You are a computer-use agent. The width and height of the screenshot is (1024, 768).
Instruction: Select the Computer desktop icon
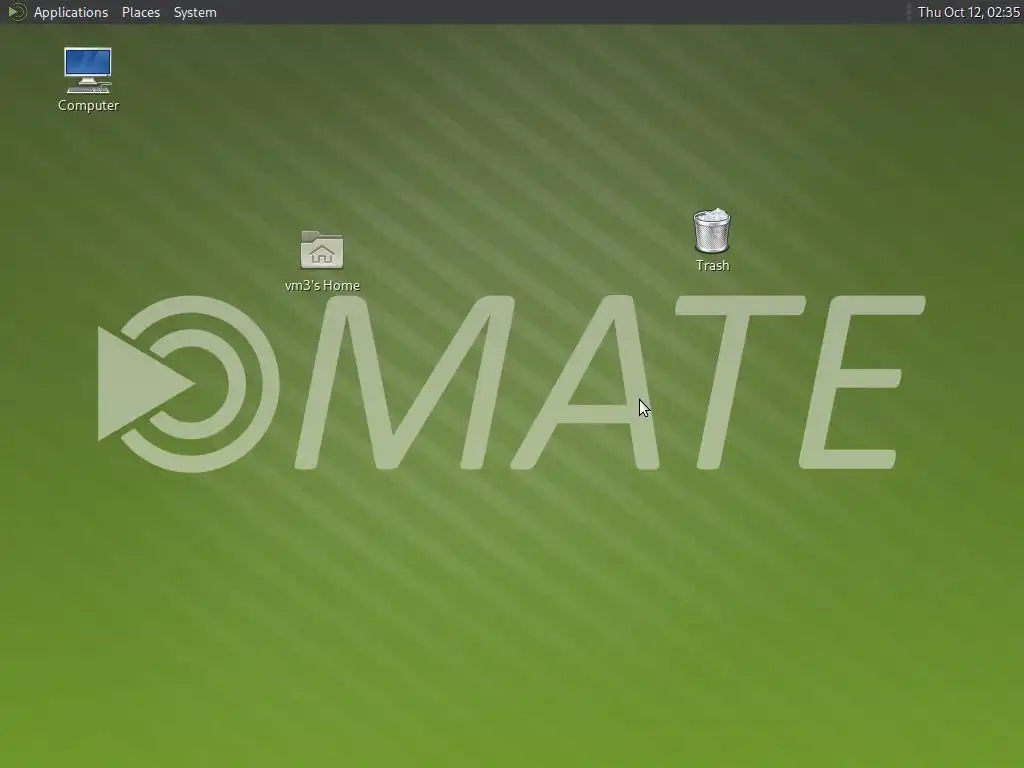pos(88,71)
